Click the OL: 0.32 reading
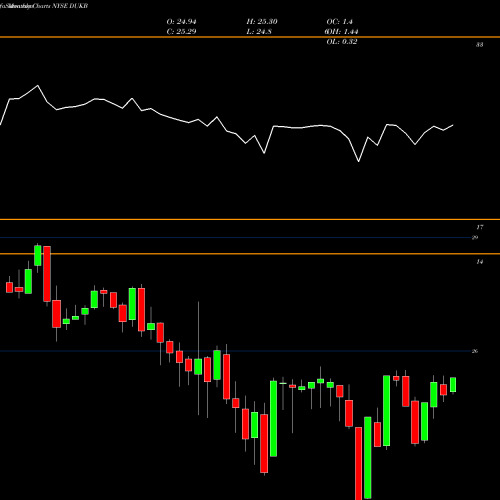The width and height of the screenshot is (500, 500). pyautogui.click(x=342, y=42)
